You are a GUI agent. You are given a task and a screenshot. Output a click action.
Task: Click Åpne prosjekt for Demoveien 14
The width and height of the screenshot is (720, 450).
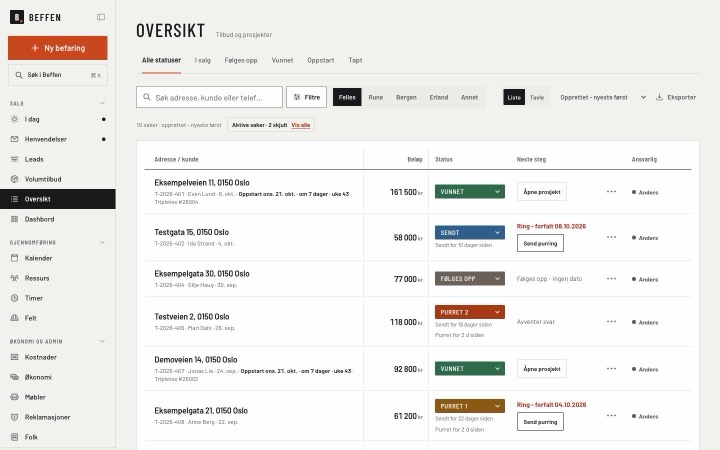(542, 369)
